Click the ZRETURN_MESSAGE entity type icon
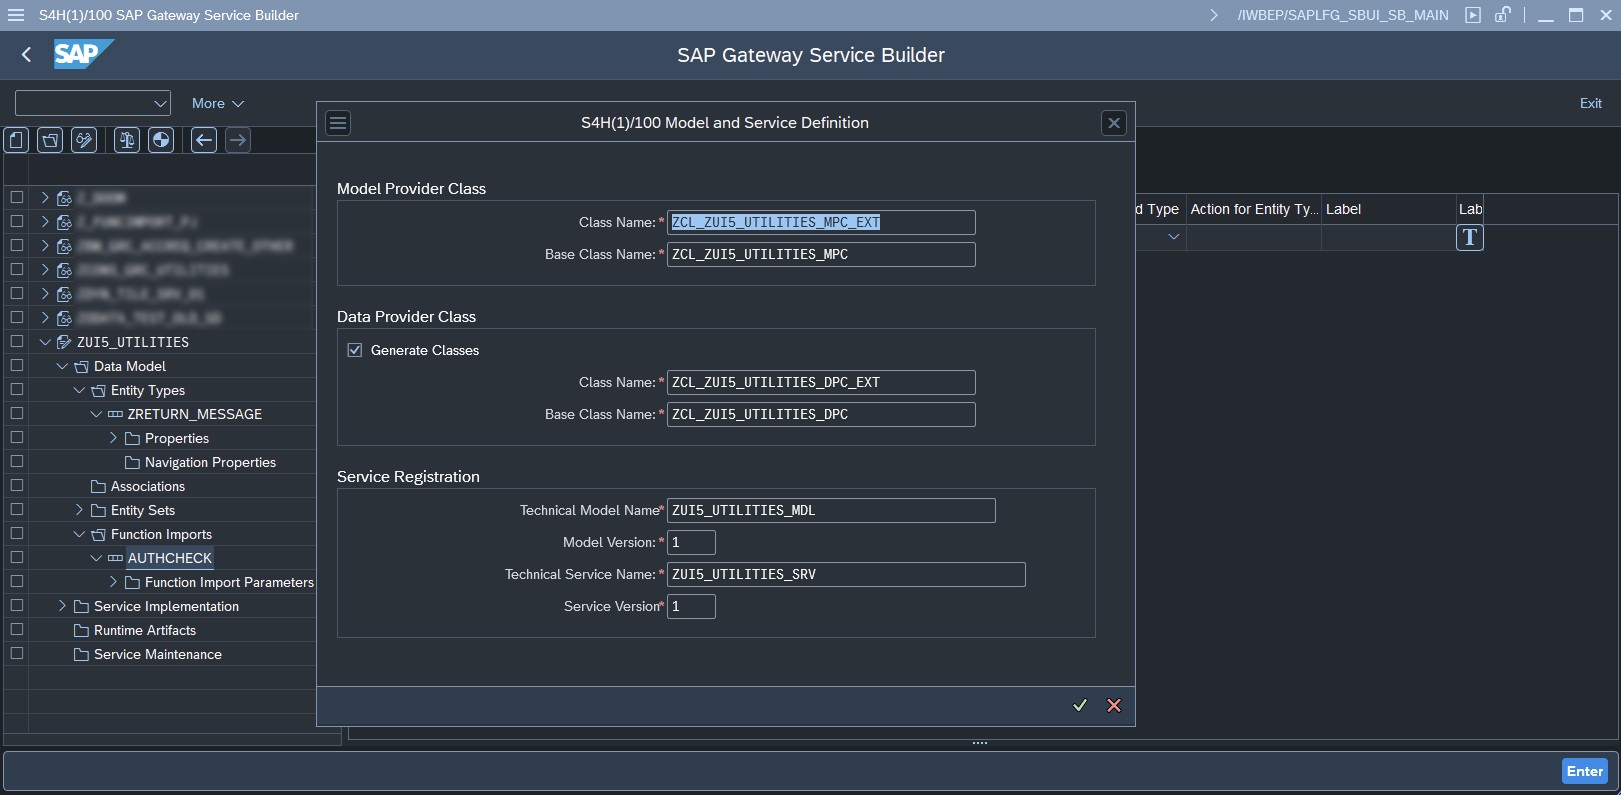Viewport: 1621px width, 795px height. (x=115, y=415)
